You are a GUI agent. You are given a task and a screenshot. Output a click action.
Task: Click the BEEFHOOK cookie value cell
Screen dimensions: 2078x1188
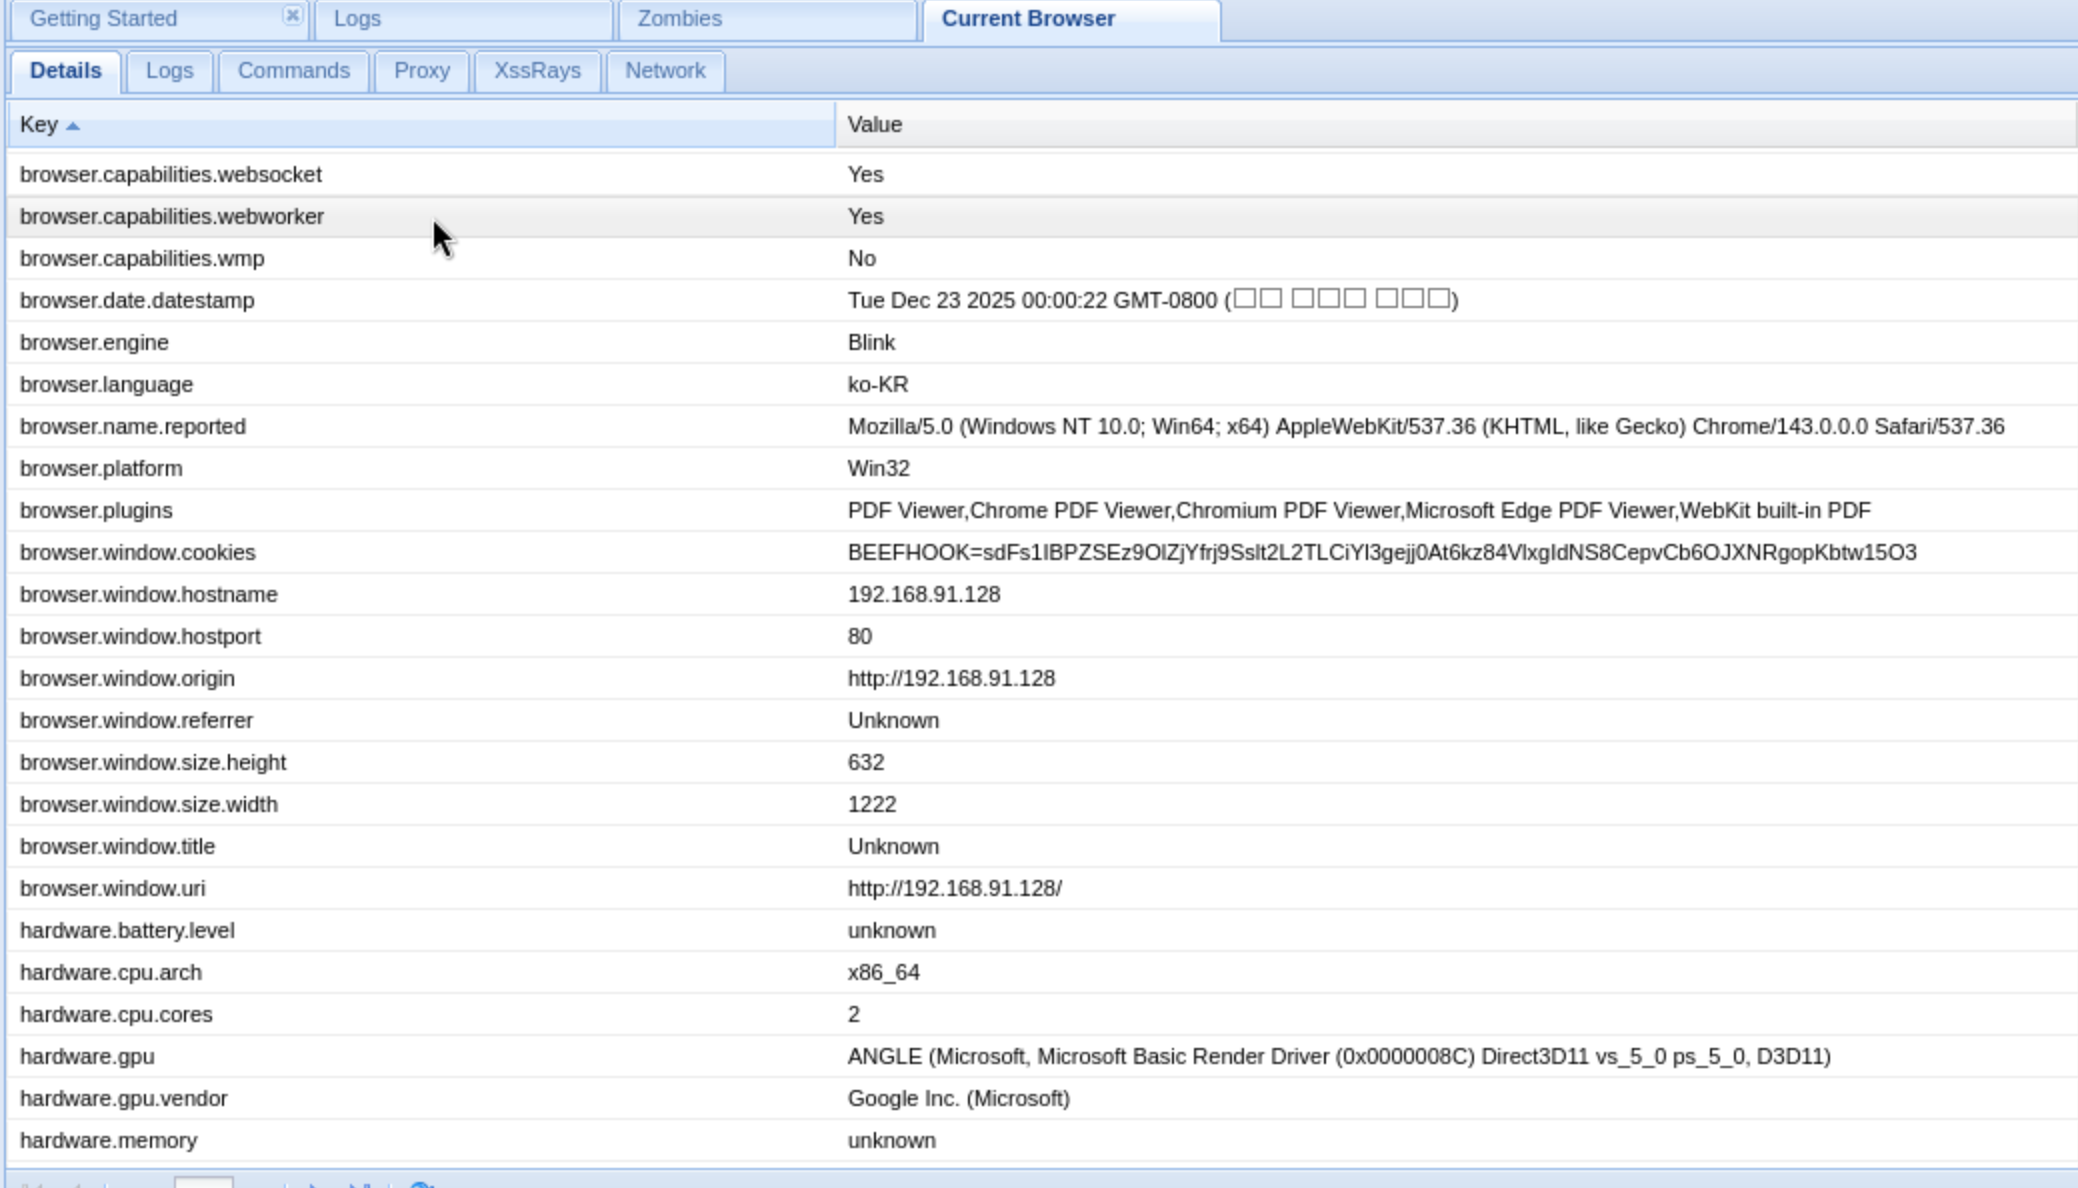pos(1381,553)
